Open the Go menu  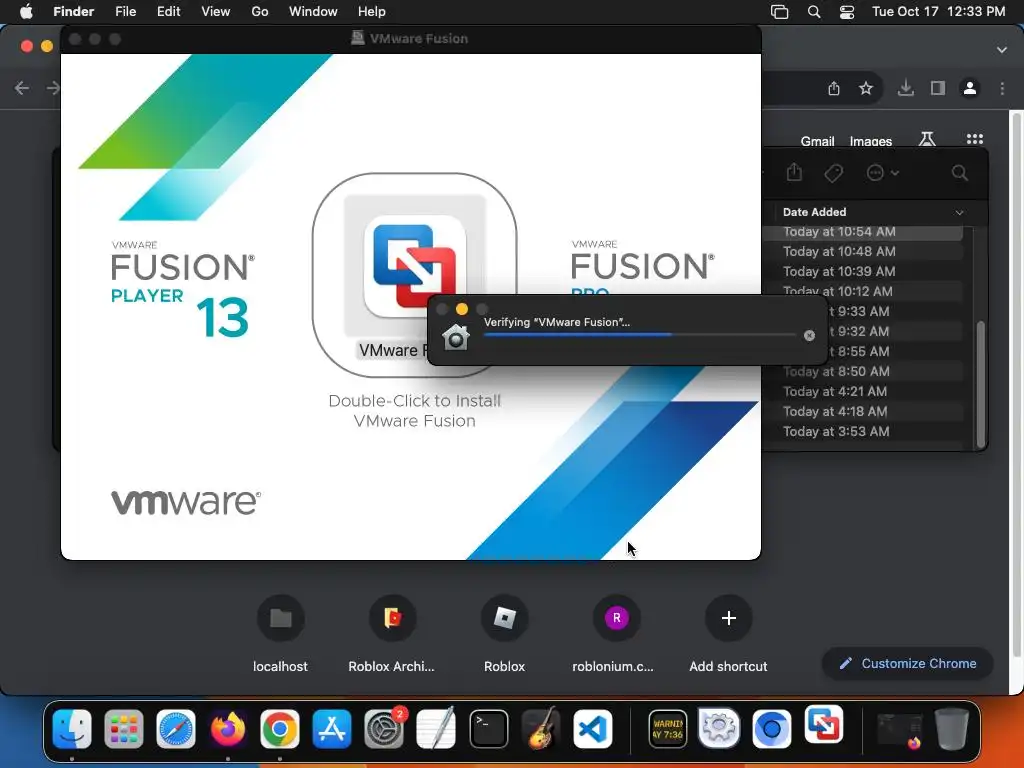[x=260, y=11]
